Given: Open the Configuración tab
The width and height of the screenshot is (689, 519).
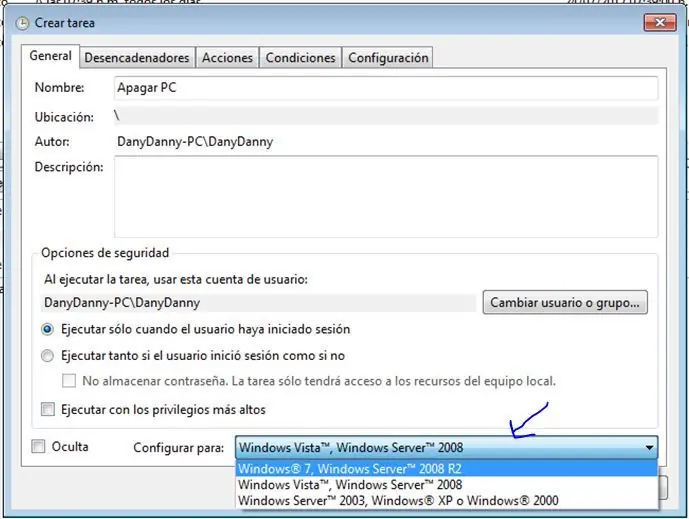Looking at the screenshot, I should coord(388,58).
